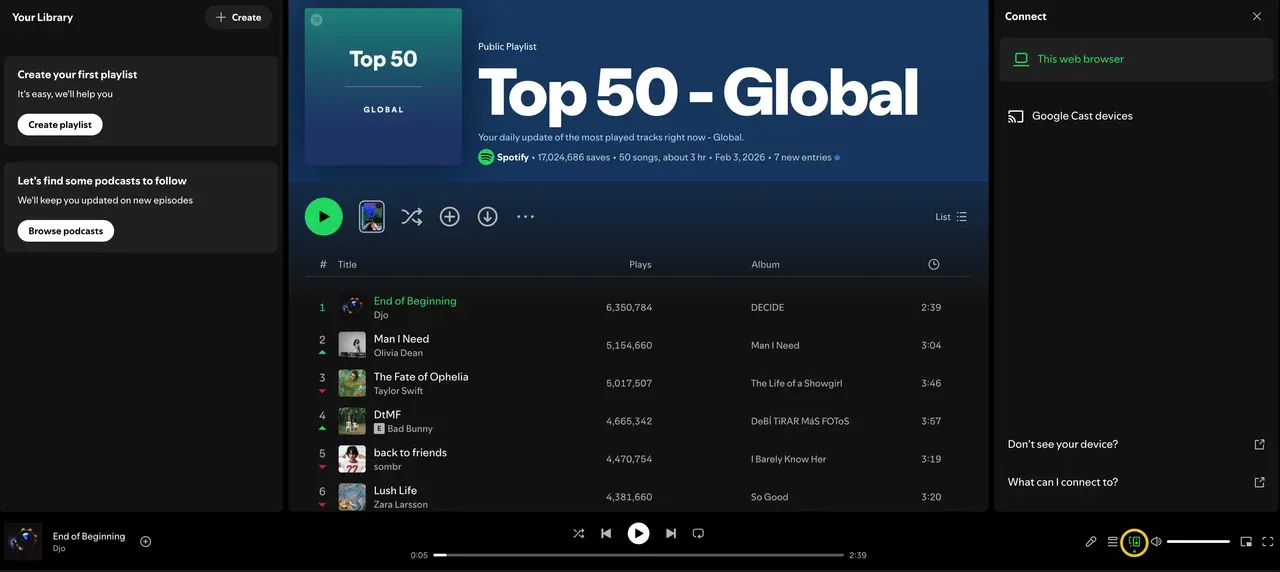Select The Fate of Ophelia track

point(421,377)
